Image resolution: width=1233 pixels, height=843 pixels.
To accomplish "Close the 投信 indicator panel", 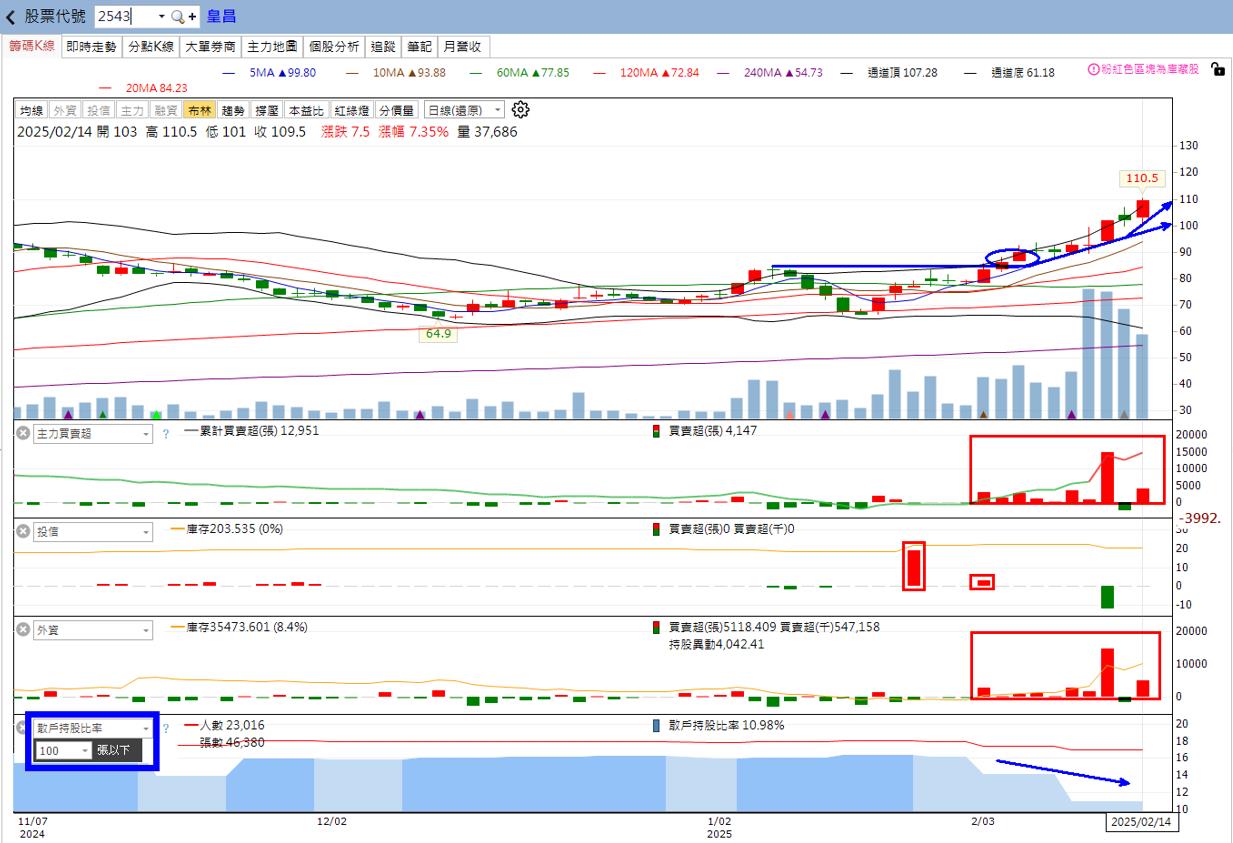I will 23,532.
